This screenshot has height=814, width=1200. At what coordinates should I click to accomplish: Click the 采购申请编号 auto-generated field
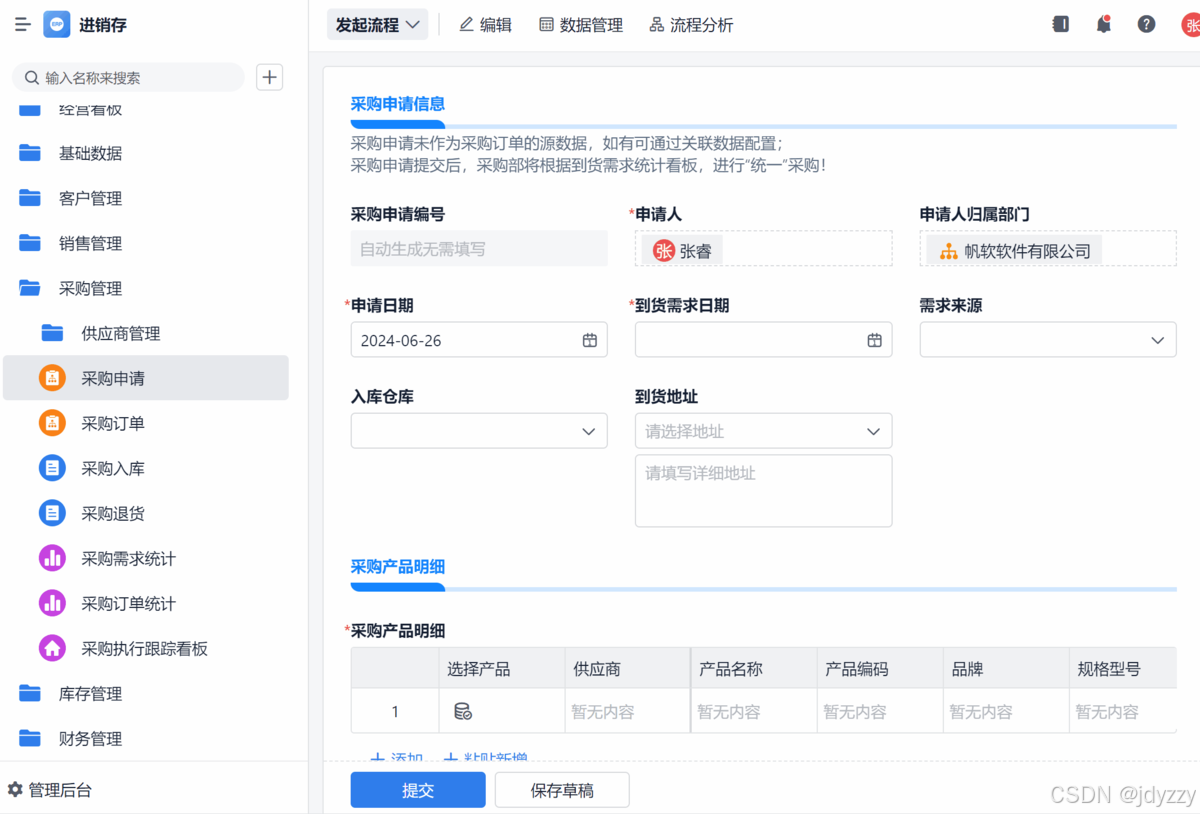[479, 249]
